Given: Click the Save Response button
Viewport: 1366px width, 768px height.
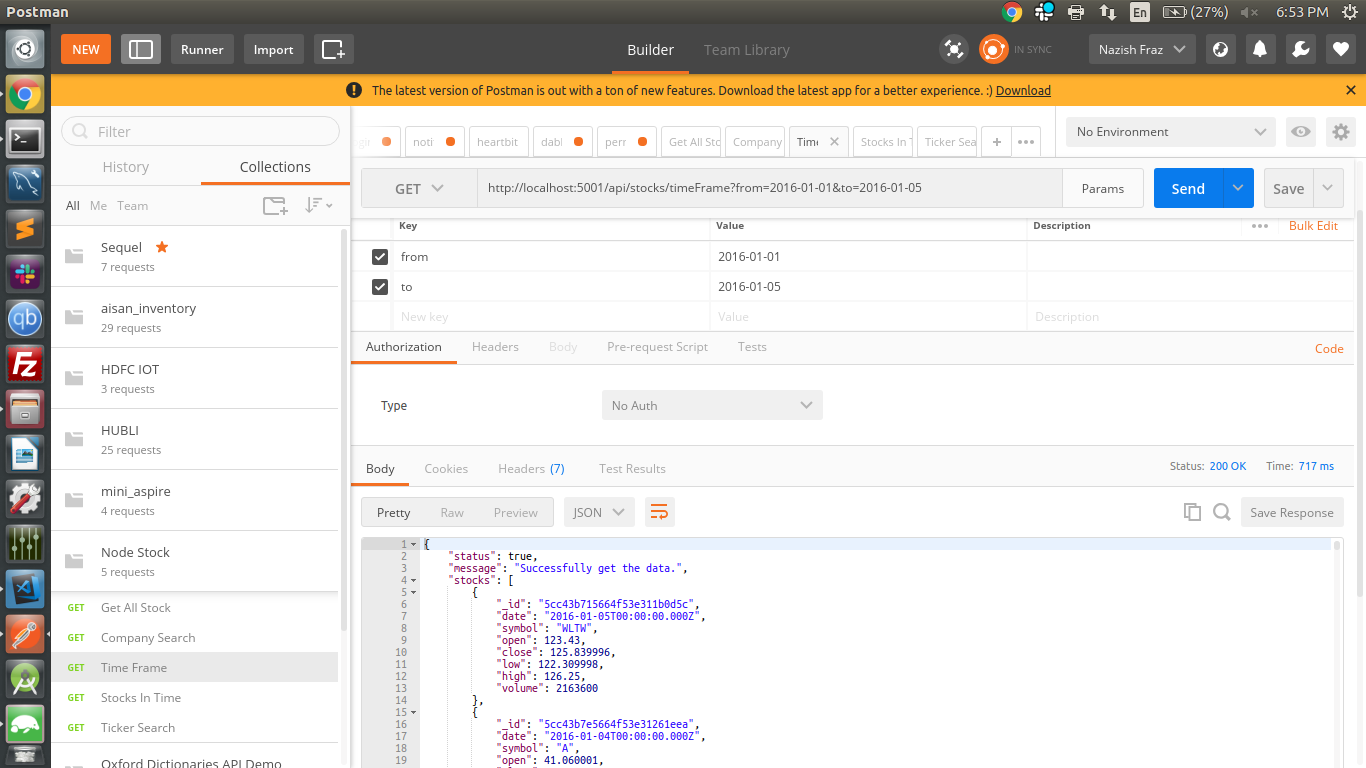Looking at the screenshot, I should tap(1292, 512).
